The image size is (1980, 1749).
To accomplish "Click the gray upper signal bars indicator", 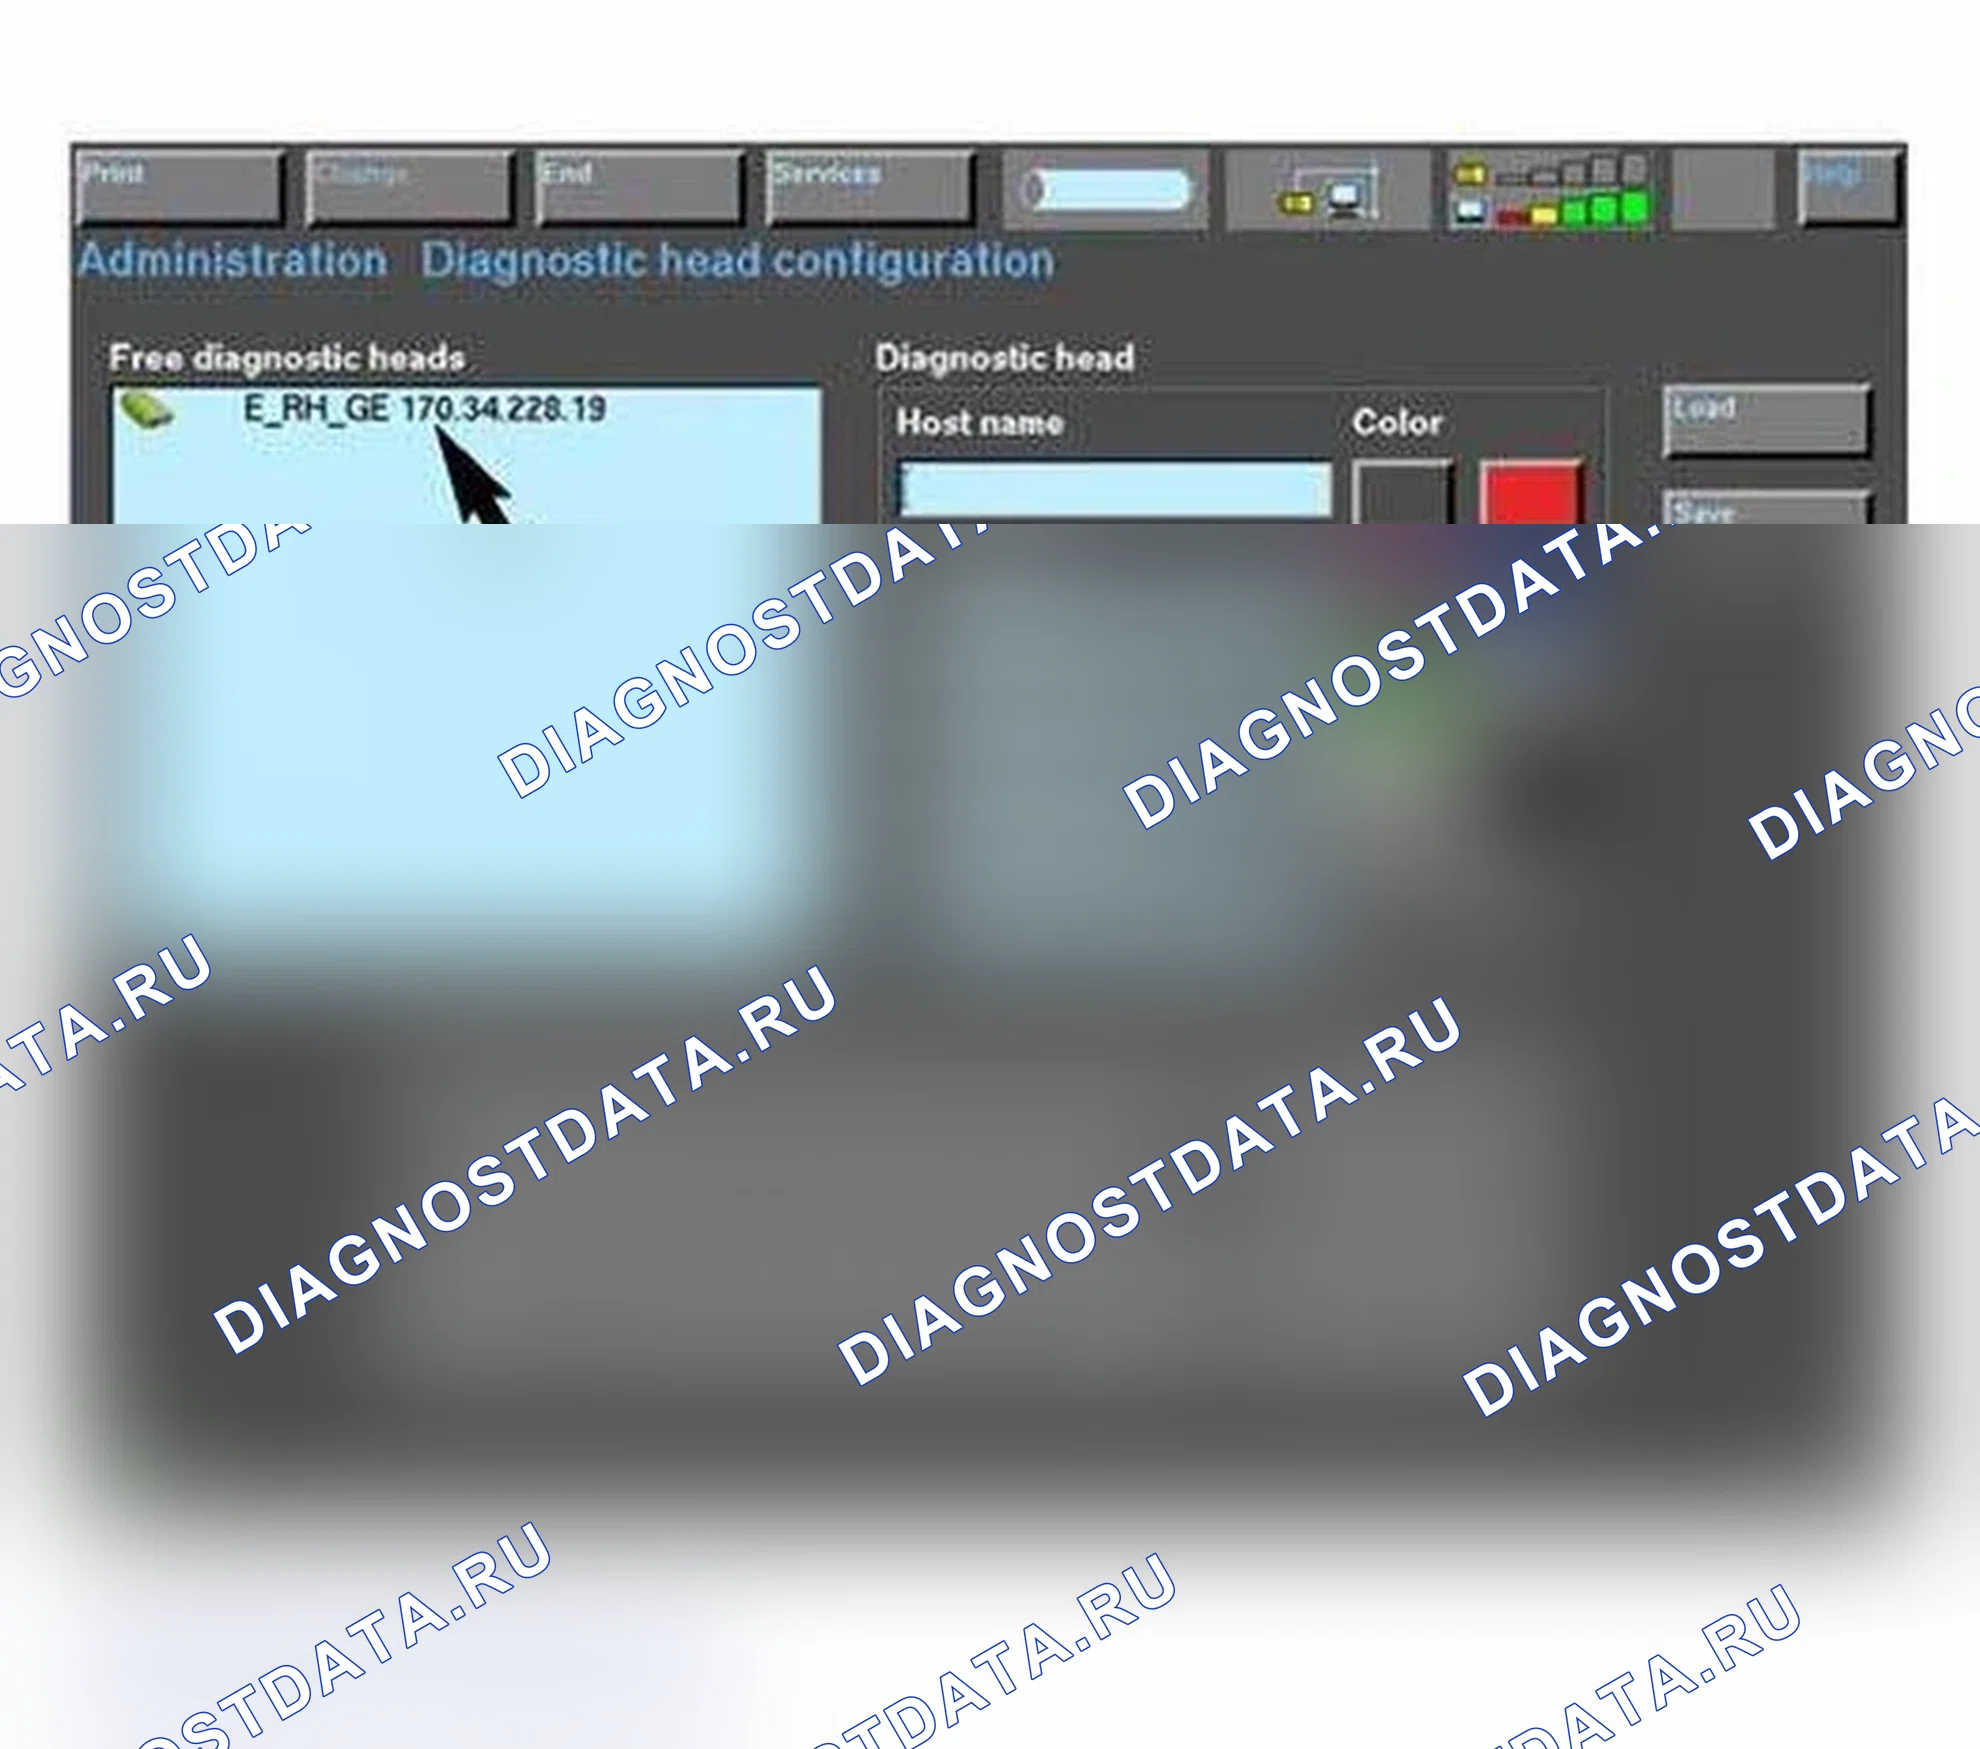I will point(1570,172).
